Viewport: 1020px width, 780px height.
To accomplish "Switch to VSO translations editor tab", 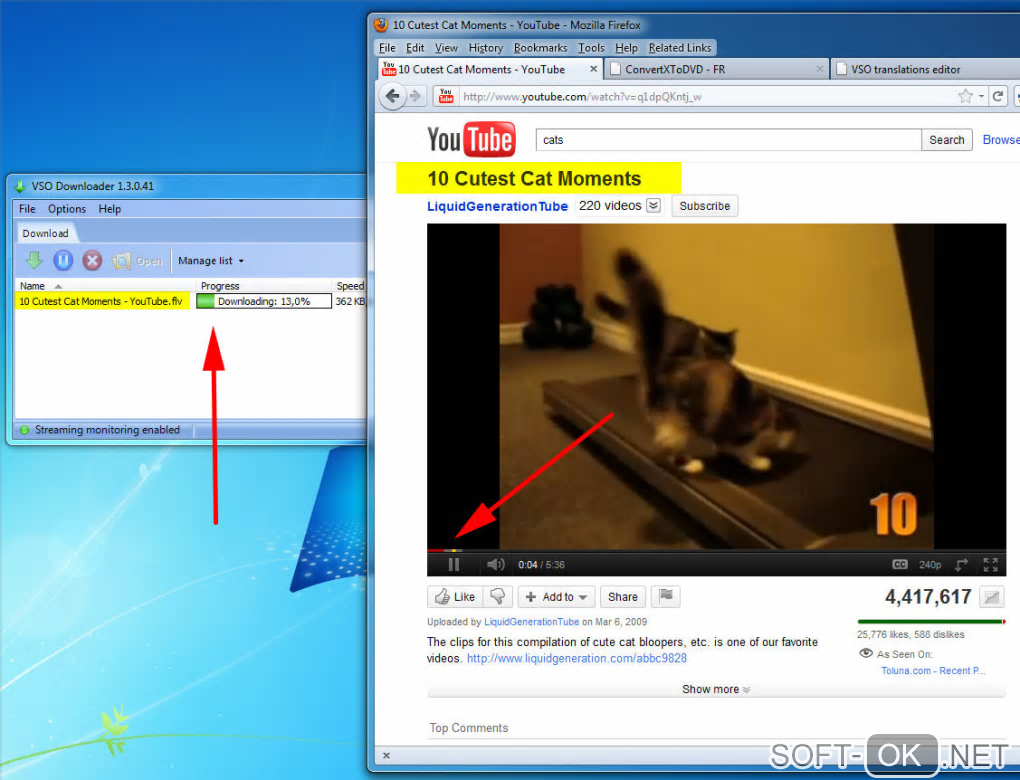I will 925,69.
